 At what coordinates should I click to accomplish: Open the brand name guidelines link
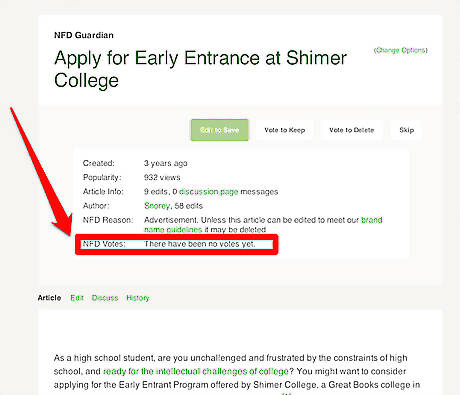263,225
